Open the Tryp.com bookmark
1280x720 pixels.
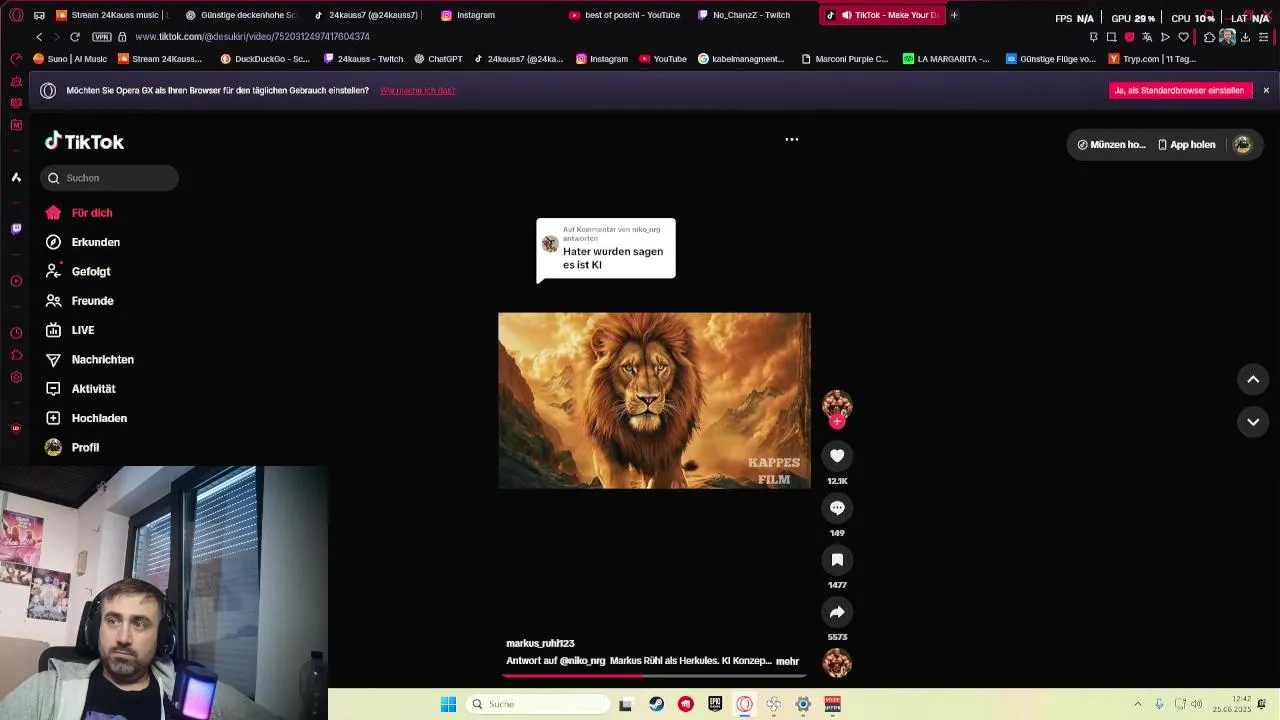coord(1153,59)
